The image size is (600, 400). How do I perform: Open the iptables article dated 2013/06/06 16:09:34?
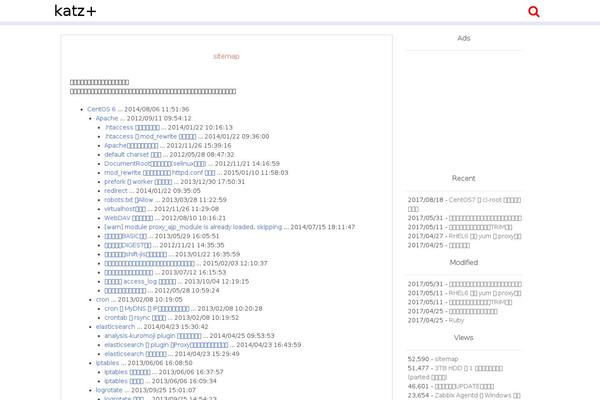click(124, 381)
